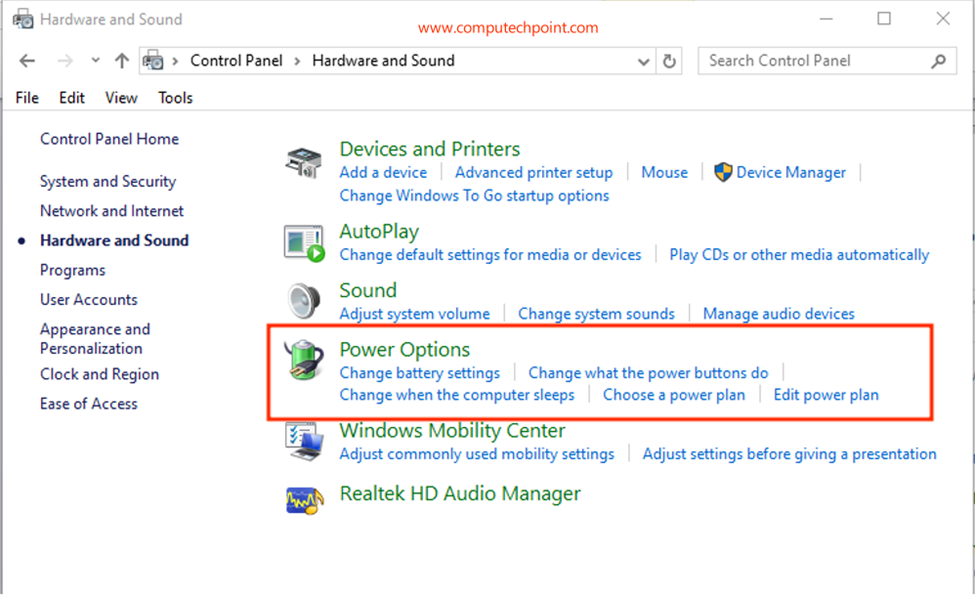Open the AutoPlay heading
The height and width of the screenshot is (598, 975).
coord(379,231)
